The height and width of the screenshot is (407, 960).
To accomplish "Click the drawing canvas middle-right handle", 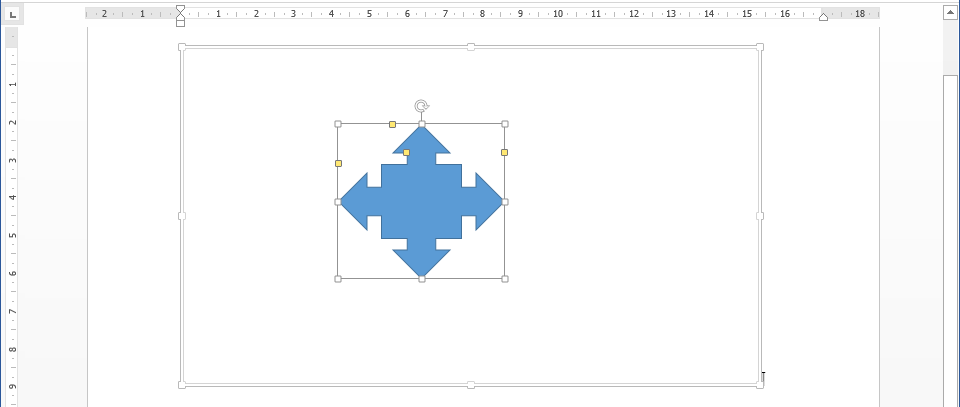I will click(760, 216).
